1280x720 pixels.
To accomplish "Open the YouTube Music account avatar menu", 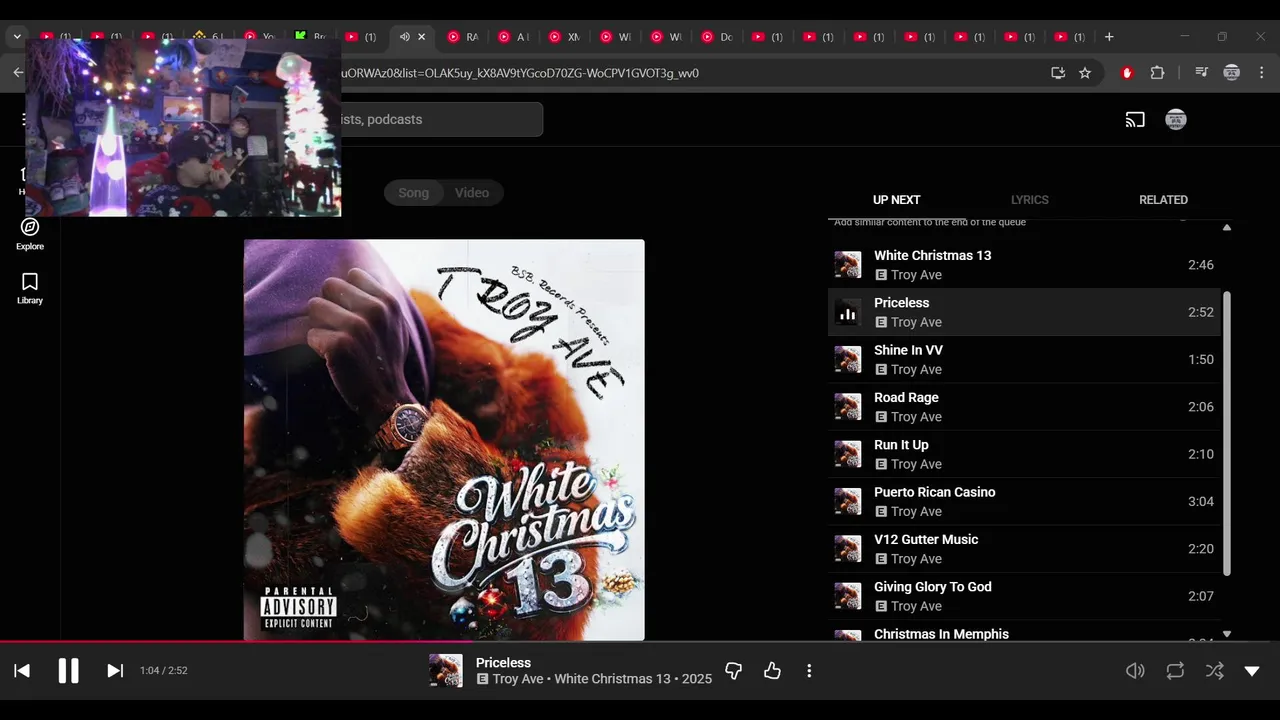I will click(x=1176, y=120).
